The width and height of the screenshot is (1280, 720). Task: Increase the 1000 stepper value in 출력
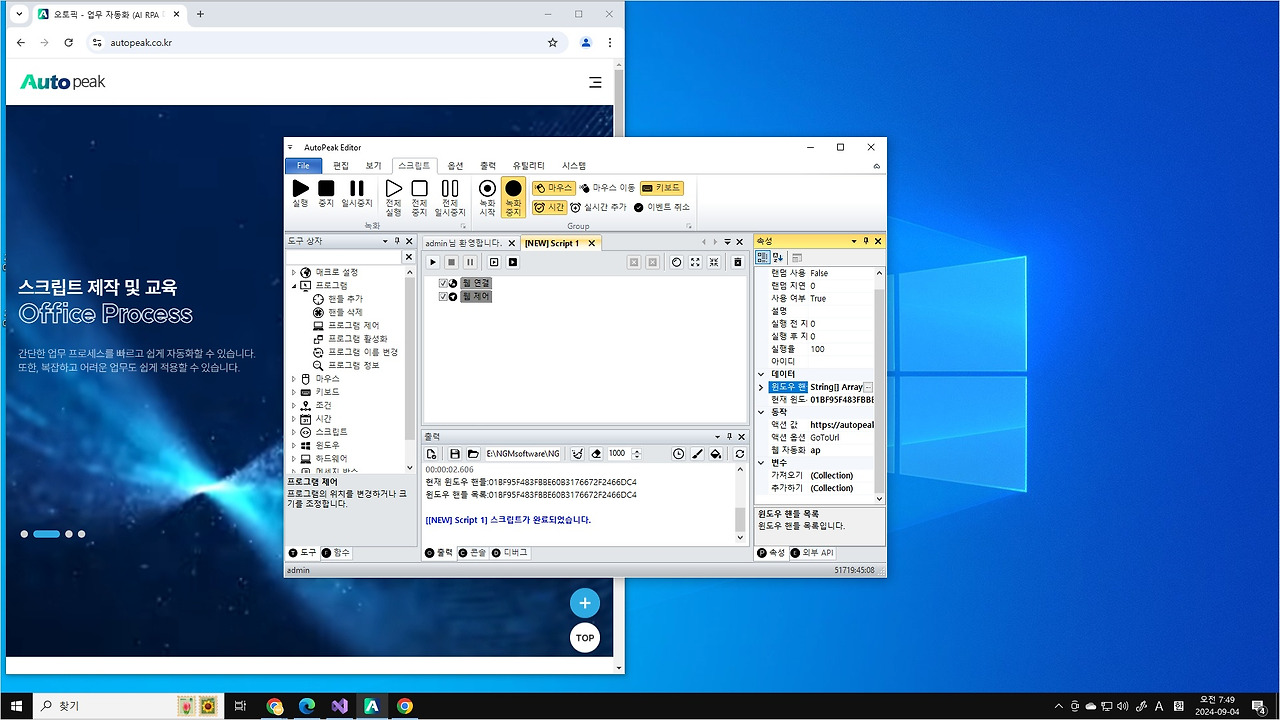637,451
